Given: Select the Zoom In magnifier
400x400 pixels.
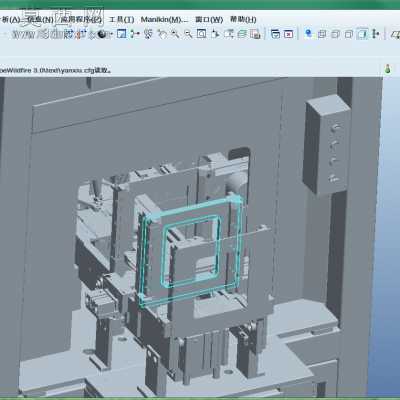Looking at the screenshot, I should [175, 34].
